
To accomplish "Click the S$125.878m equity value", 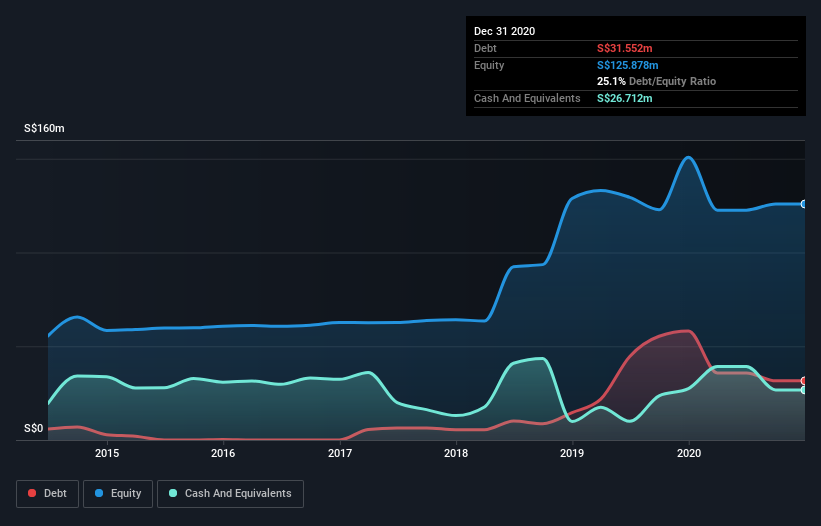I will (x=628, y=65).
